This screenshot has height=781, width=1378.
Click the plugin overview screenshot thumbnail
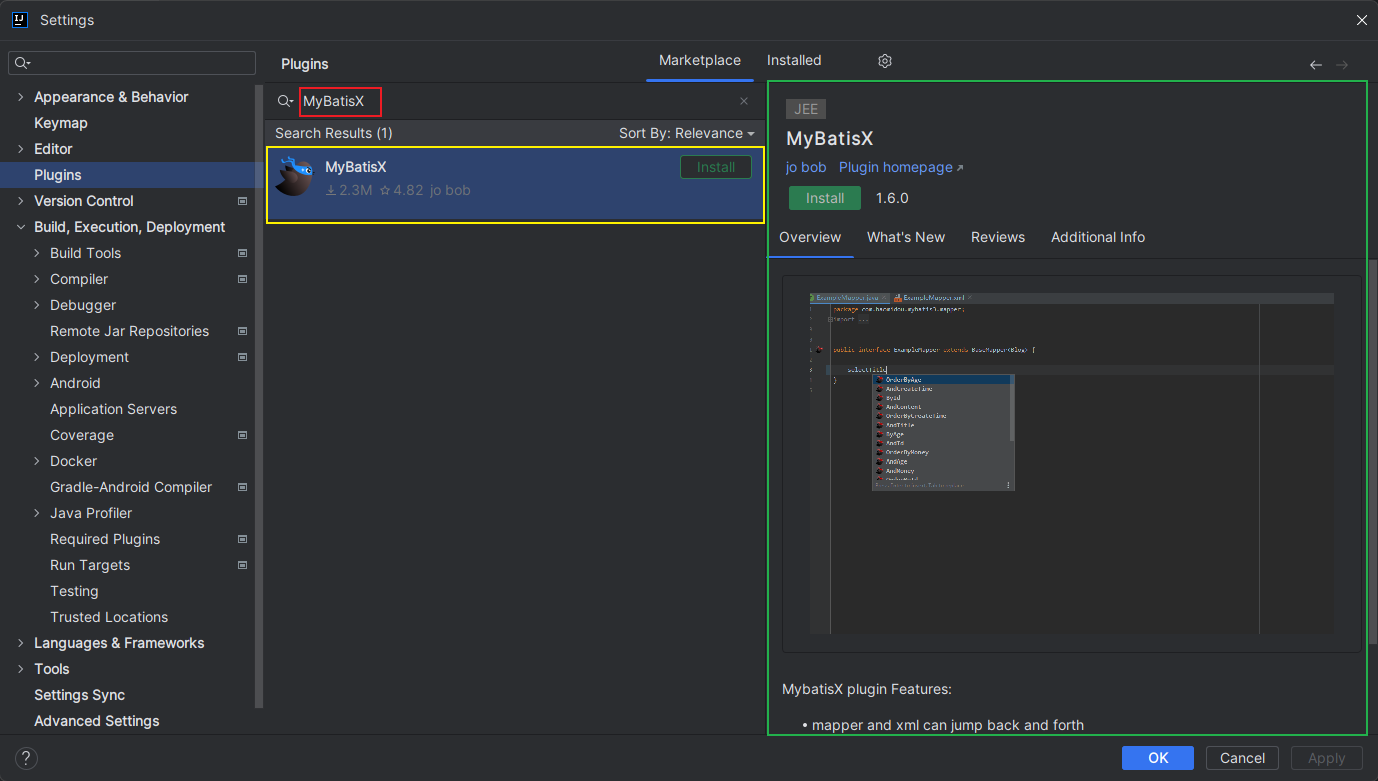click(1071, 464)
